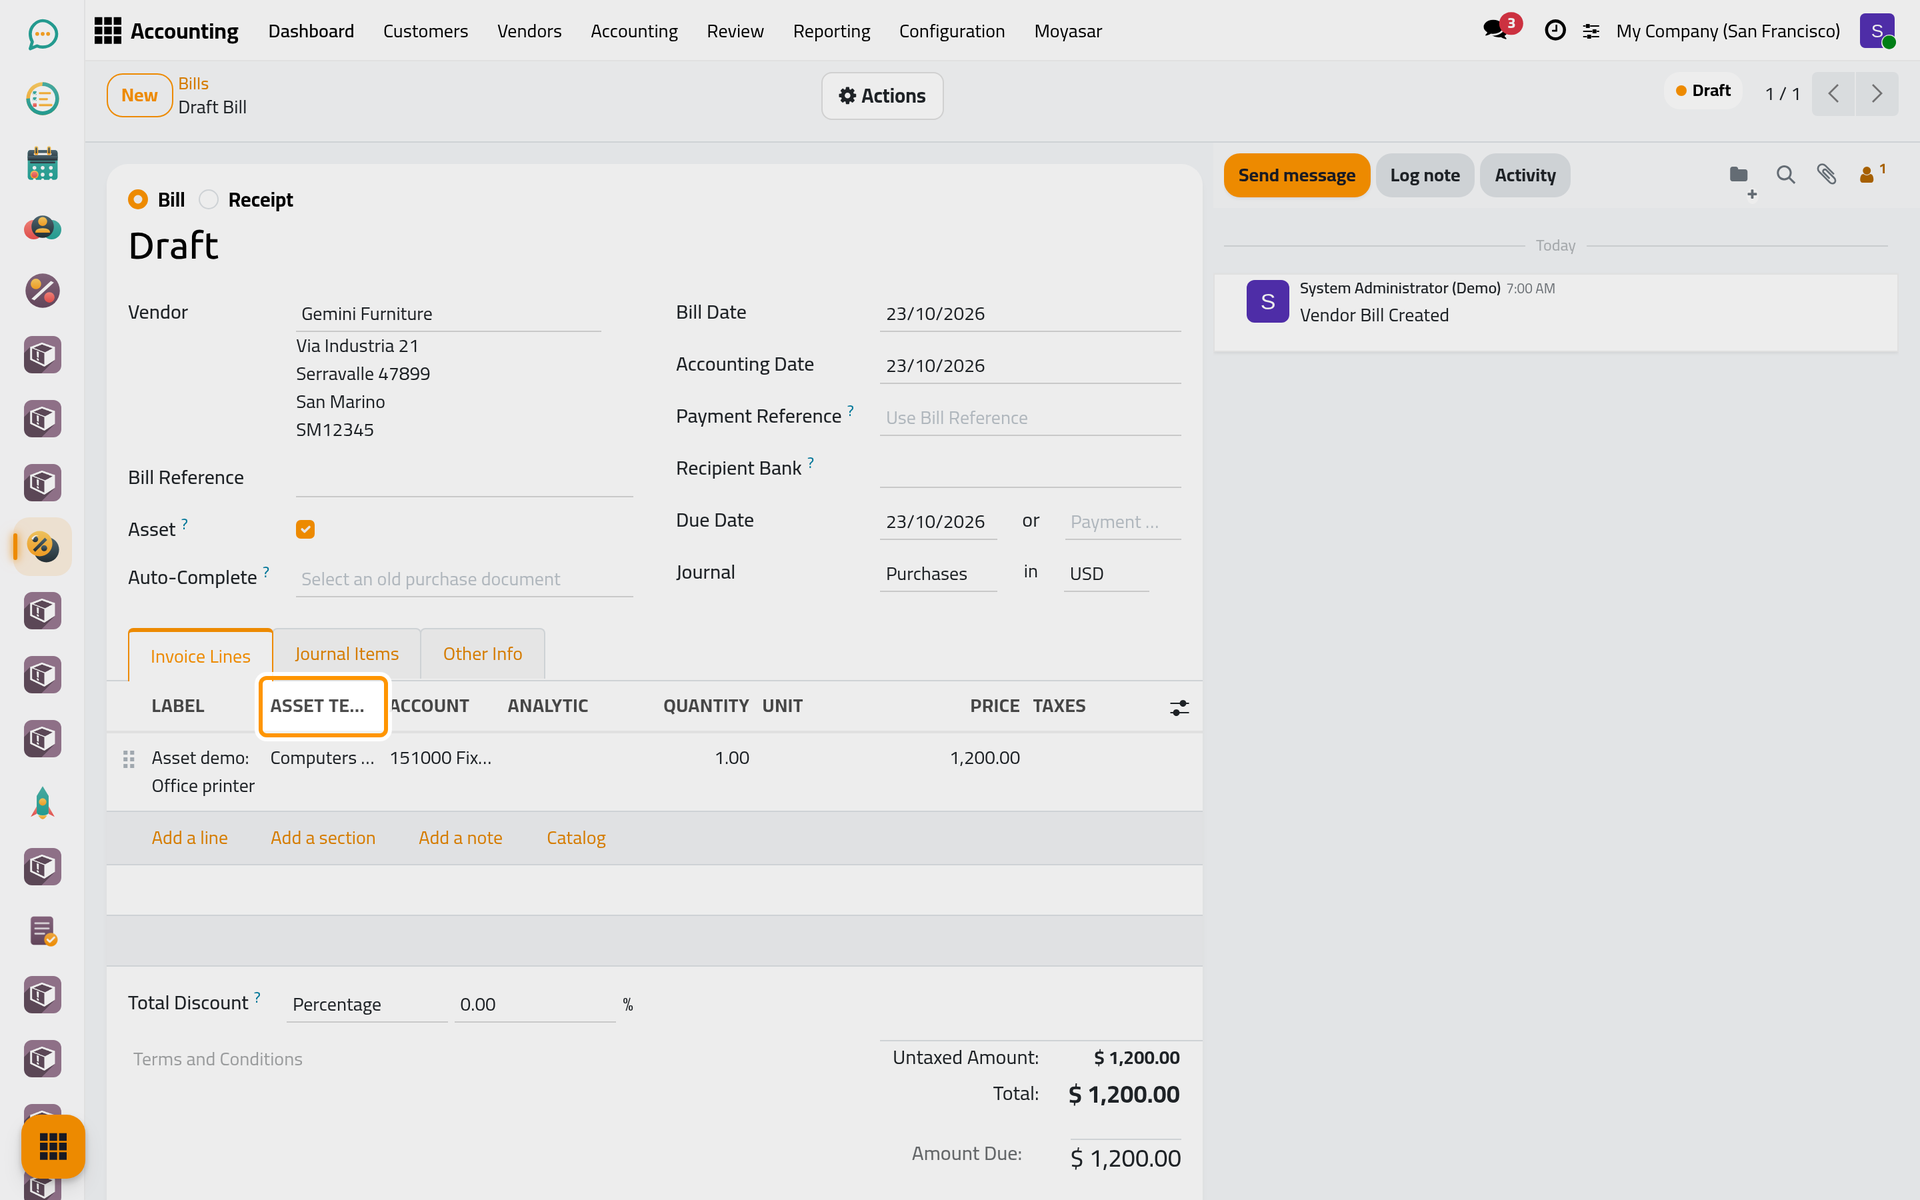Open the Vendors menu
The width and height of the screenshot is (1920, 1200).
click(529, 31)
